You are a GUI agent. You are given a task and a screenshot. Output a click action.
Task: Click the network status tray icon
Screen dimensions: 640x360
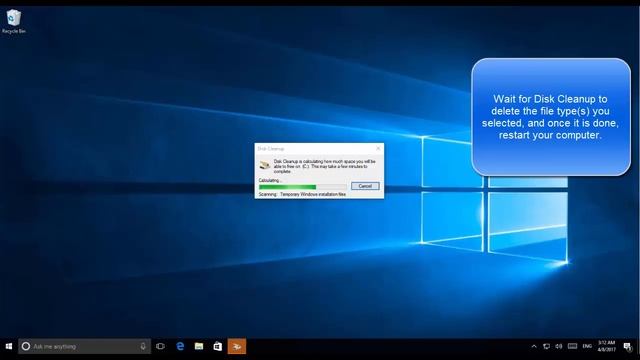[x=546, y=347]
